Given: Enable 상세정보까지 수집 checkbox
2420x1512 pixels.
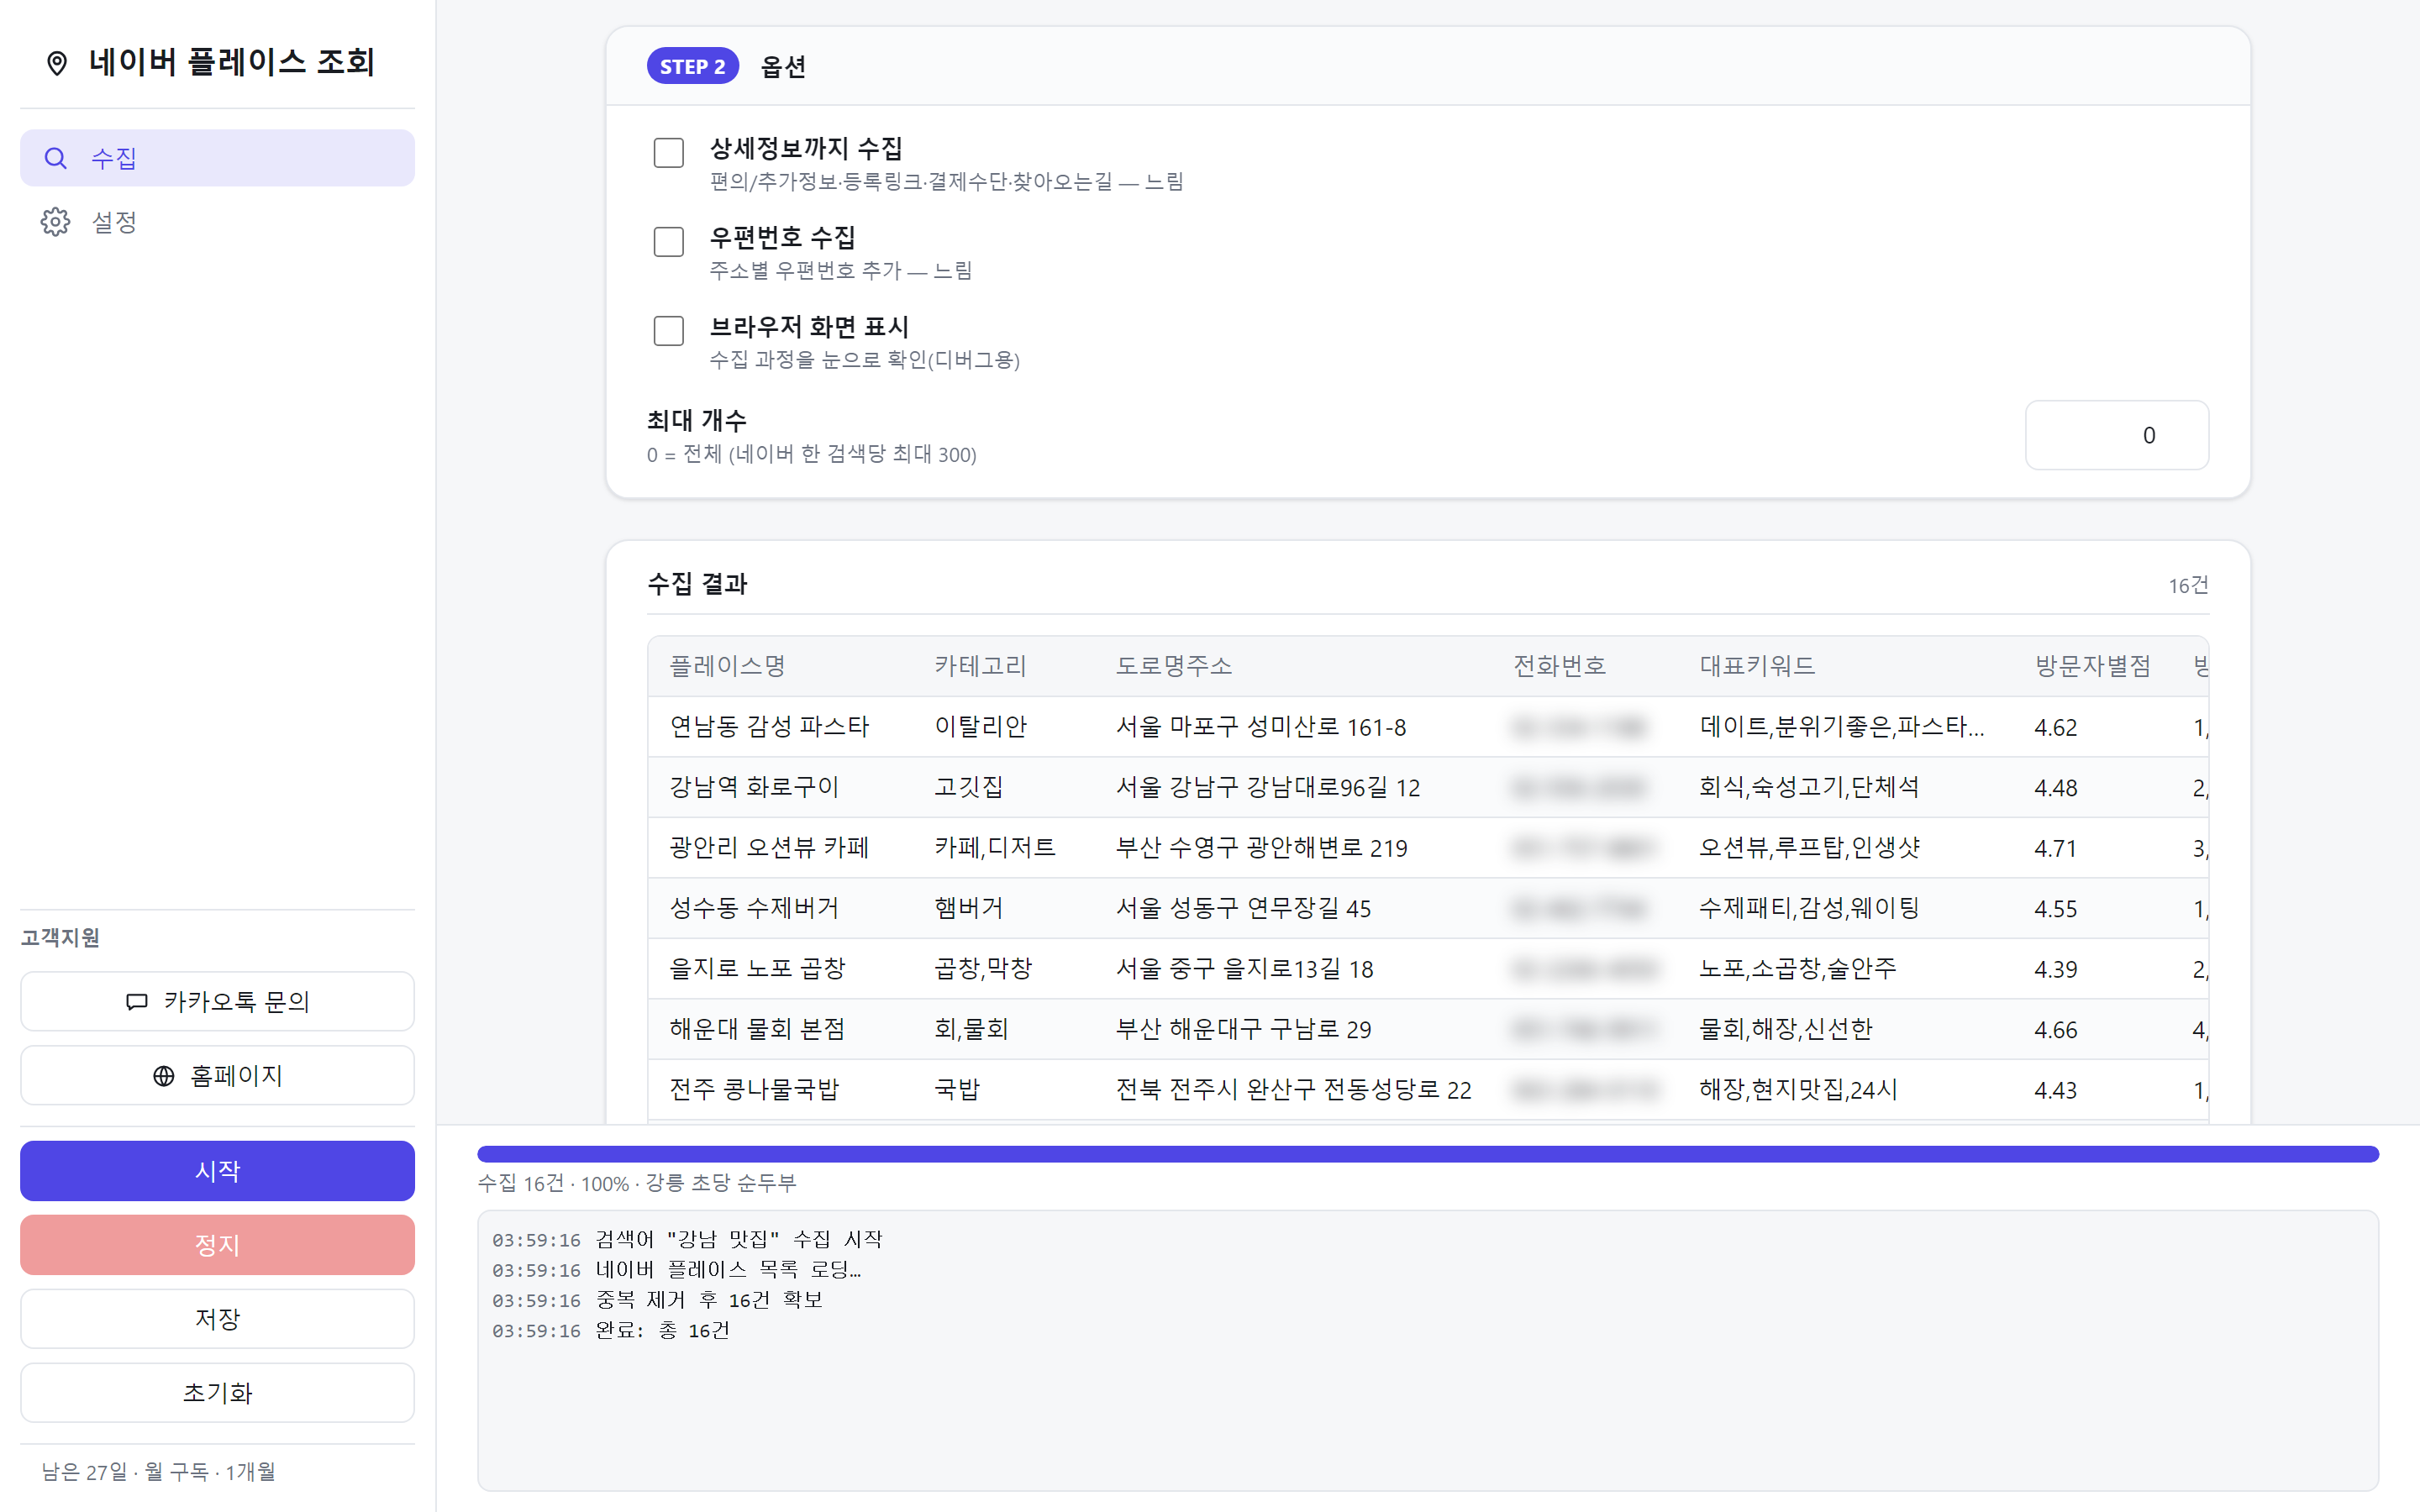Looking at the screenshot, I should point(668,153).
